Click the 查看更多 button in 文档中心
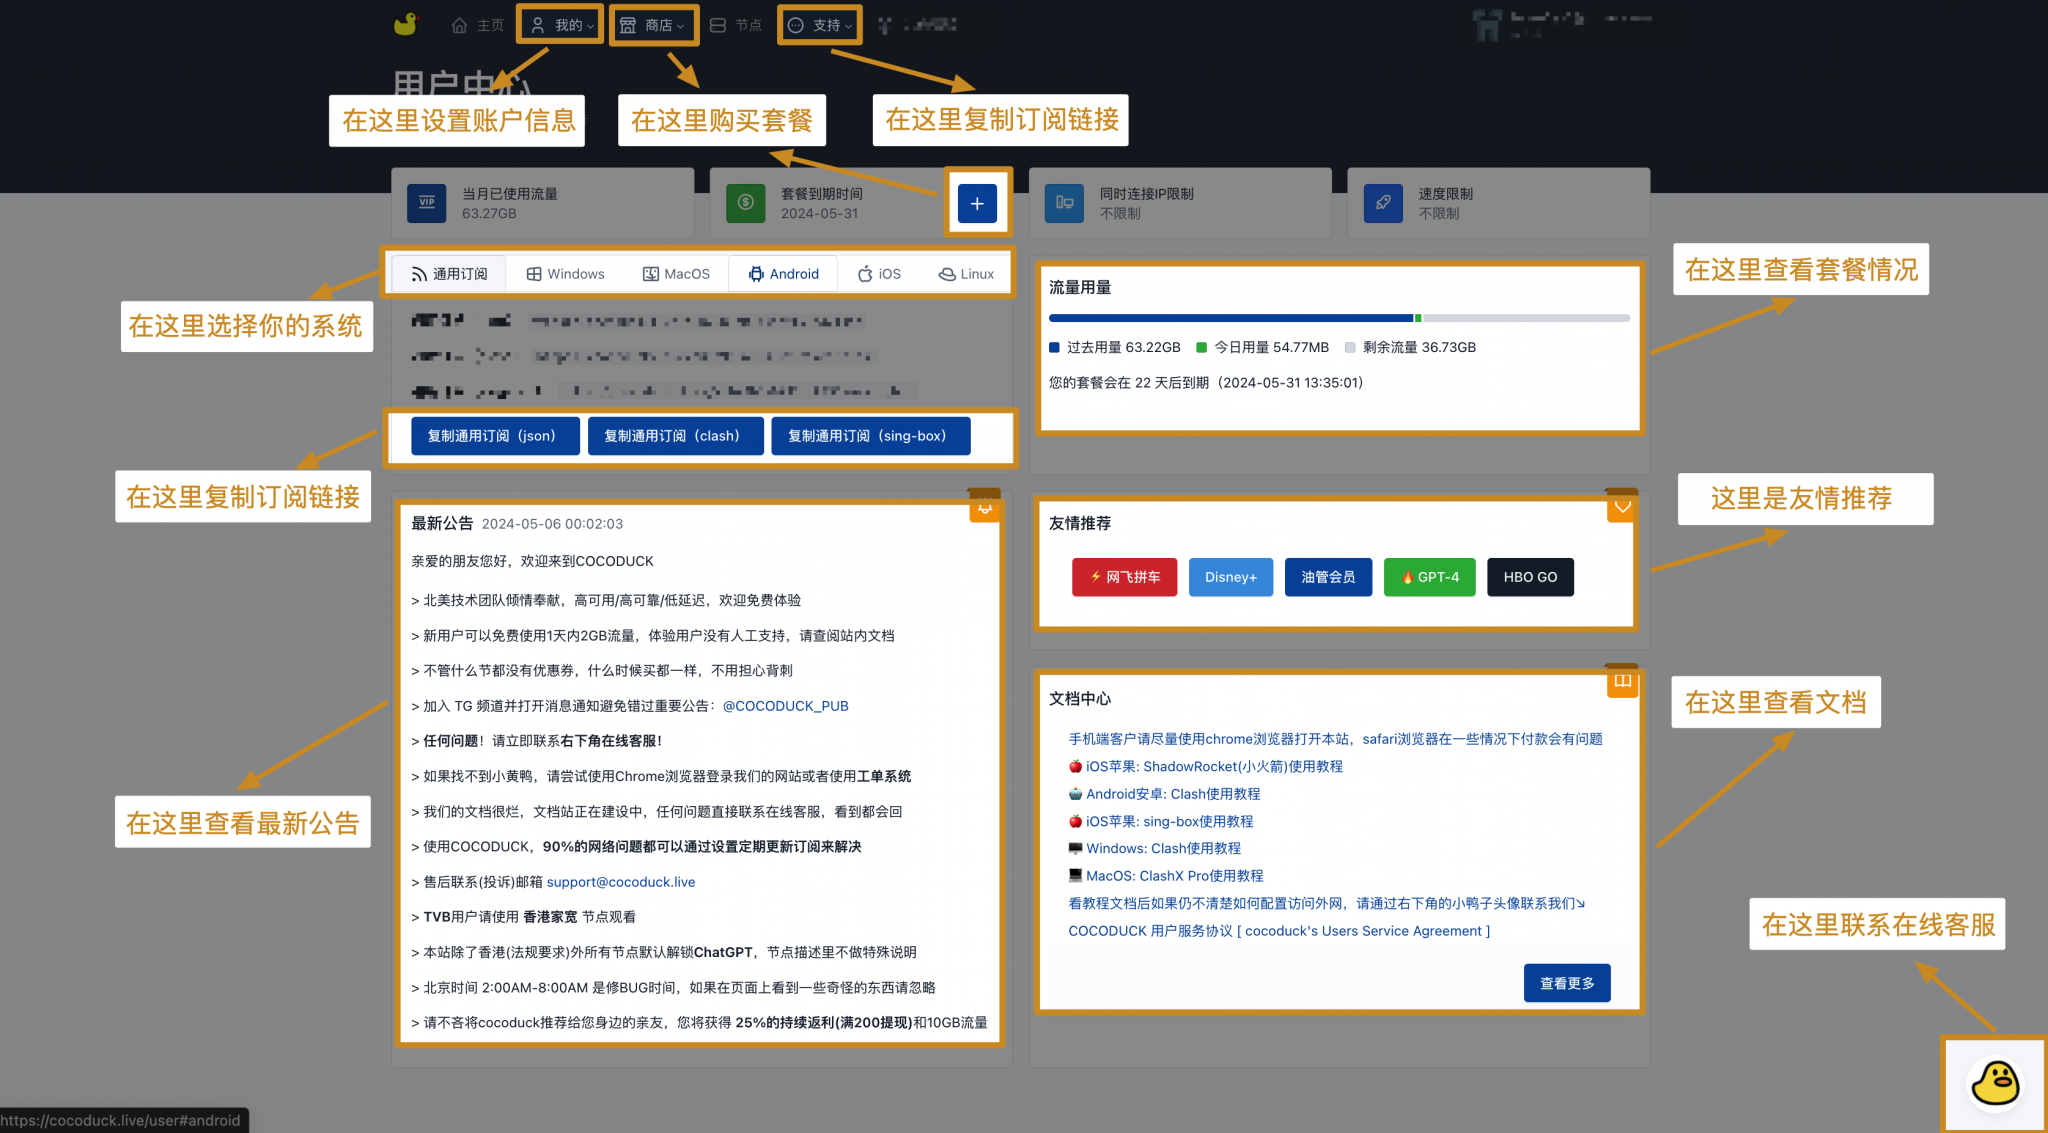 [1567, 982]
